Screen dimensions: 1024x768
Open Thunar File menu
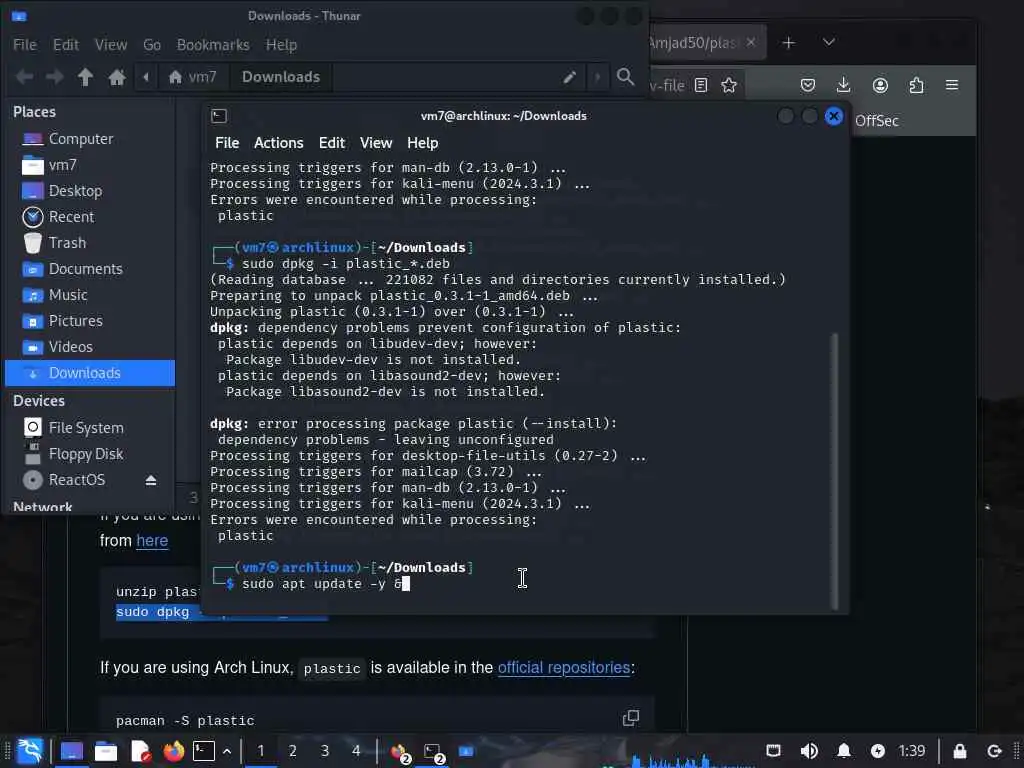click(x=25, y=44)
